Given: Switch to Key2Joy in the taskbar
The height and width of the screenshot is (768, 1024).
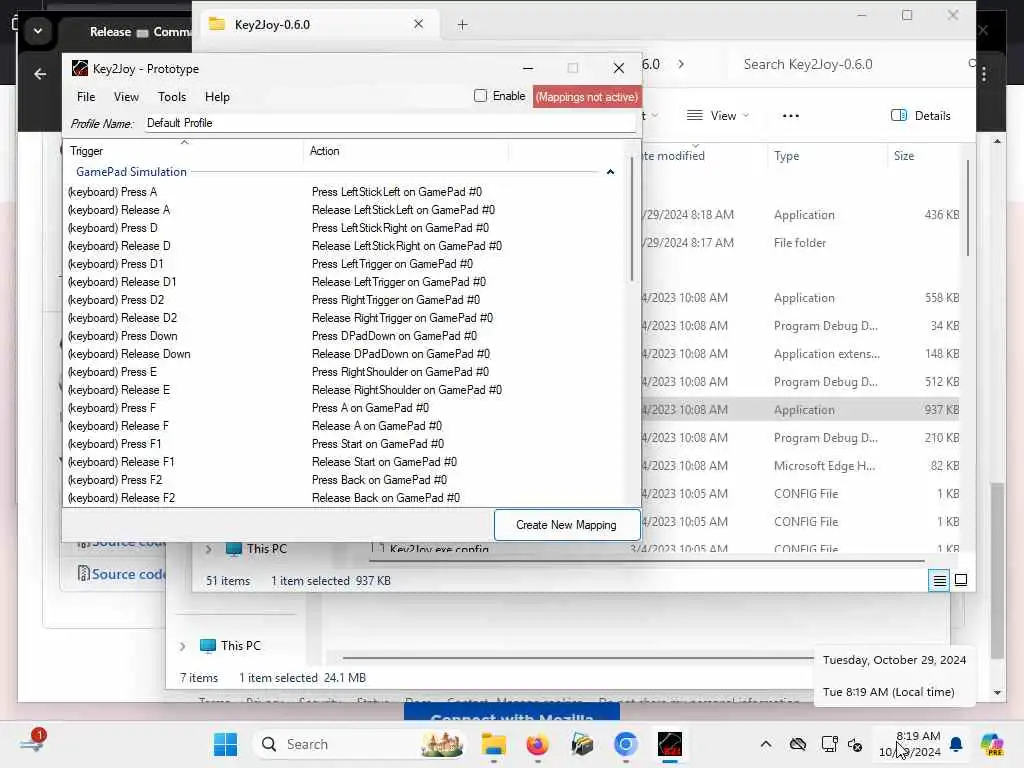Looking at the screenshot, I should [670, 744].
